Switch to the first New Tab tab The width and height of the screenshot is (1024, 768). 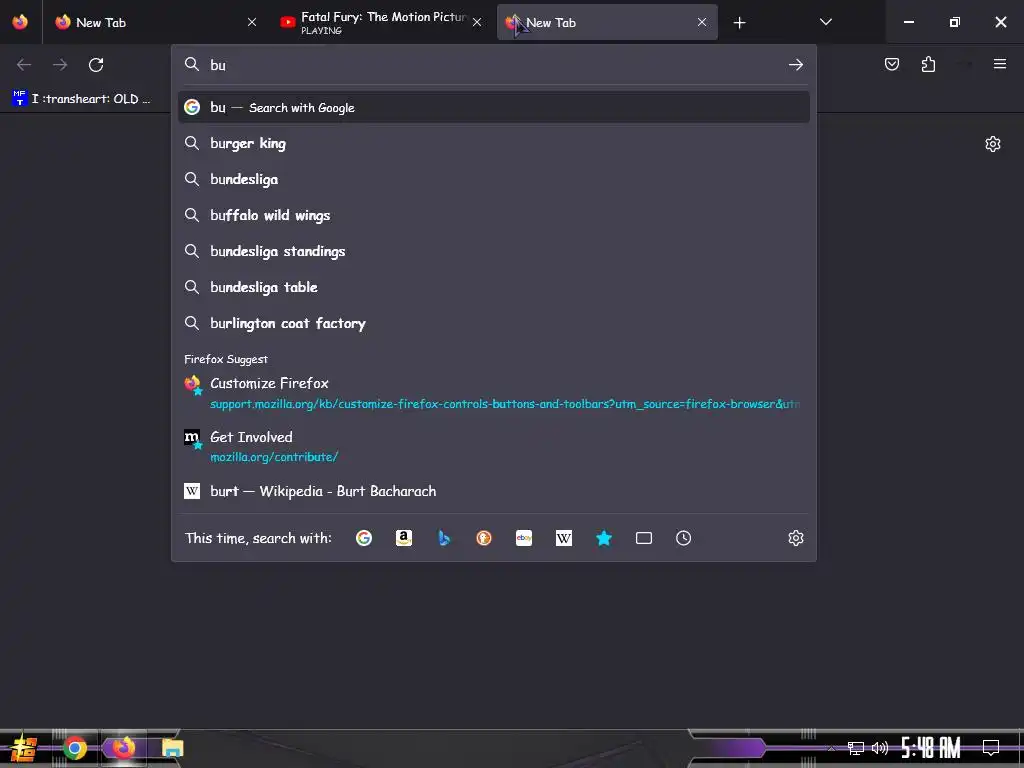155,22
